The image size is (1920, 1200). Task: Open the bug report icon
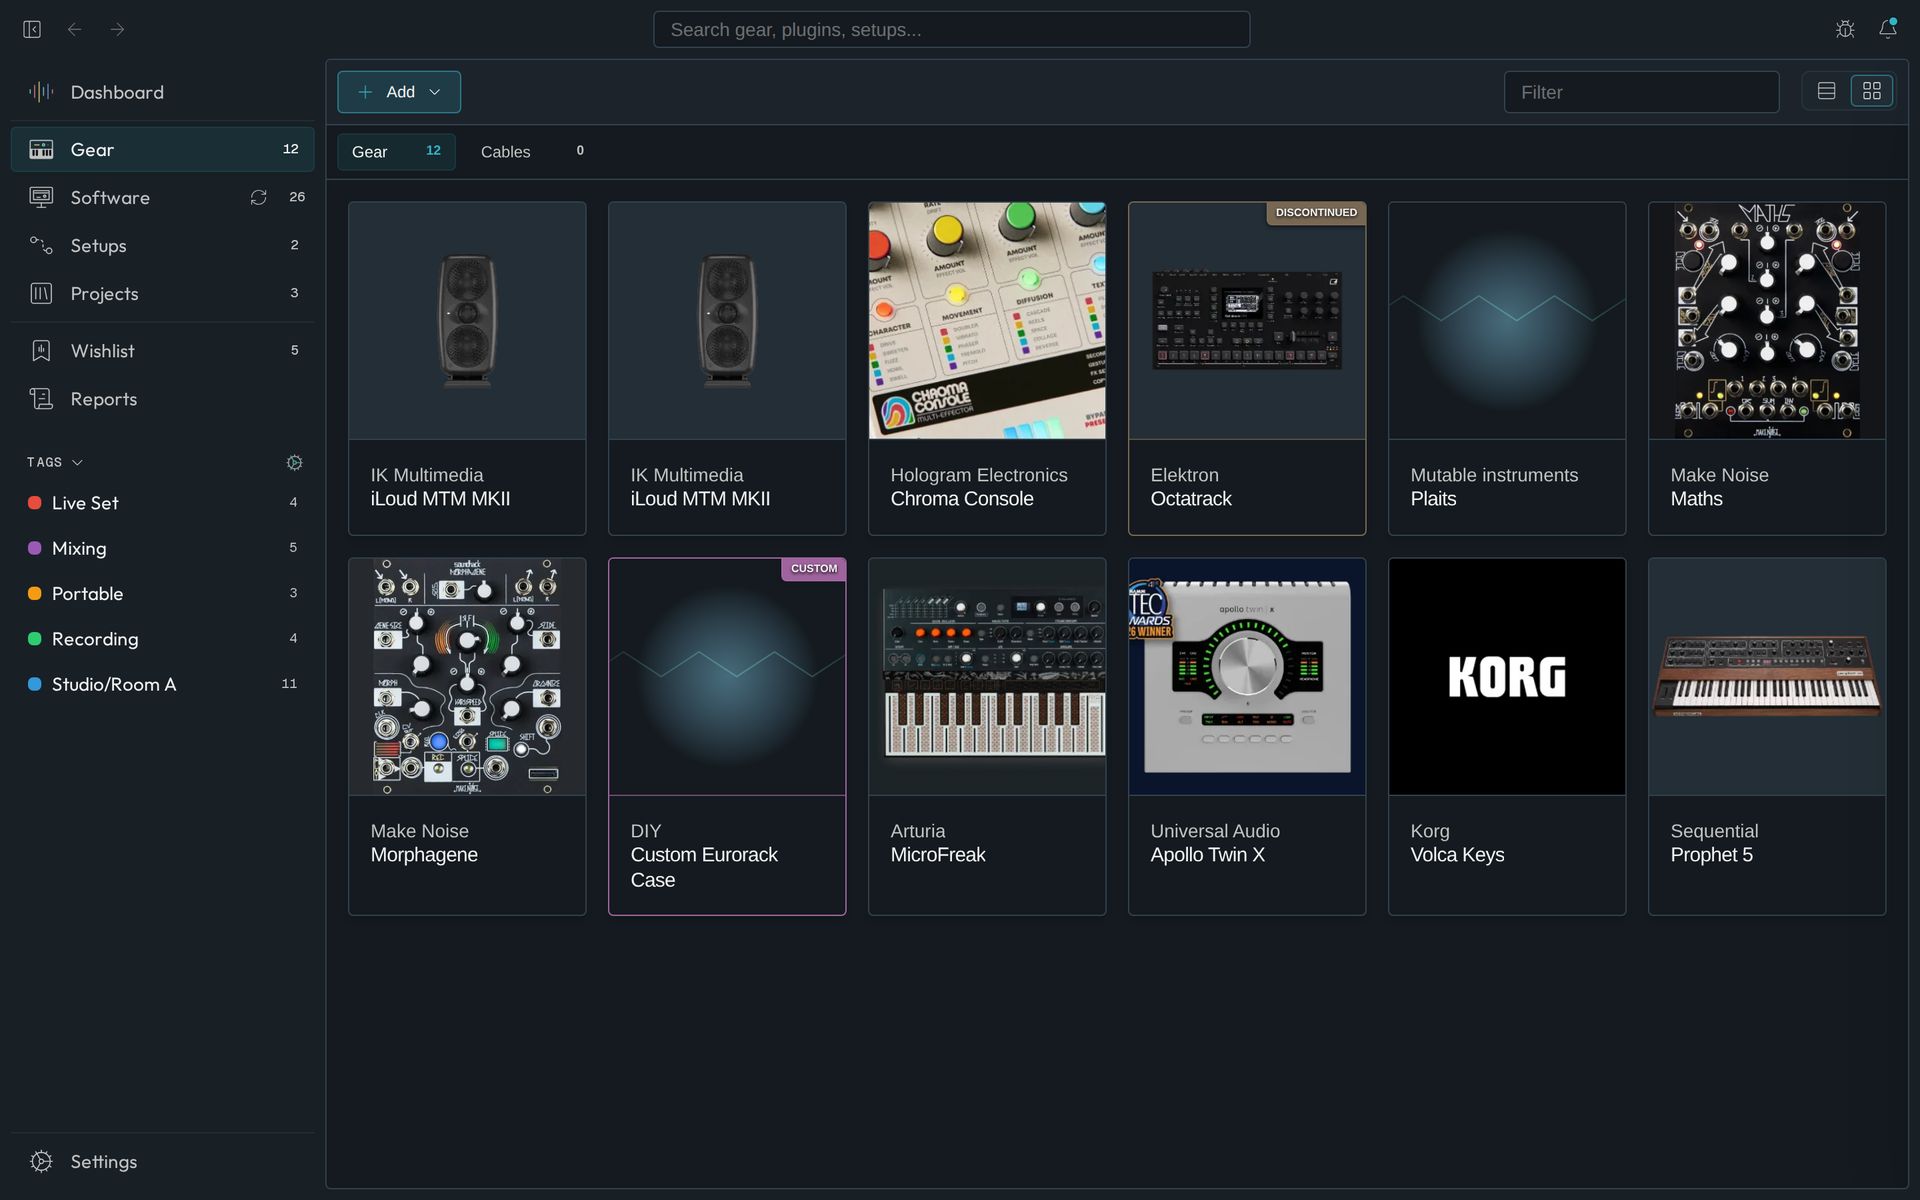pyautogui.click(x=1845, y=29)
